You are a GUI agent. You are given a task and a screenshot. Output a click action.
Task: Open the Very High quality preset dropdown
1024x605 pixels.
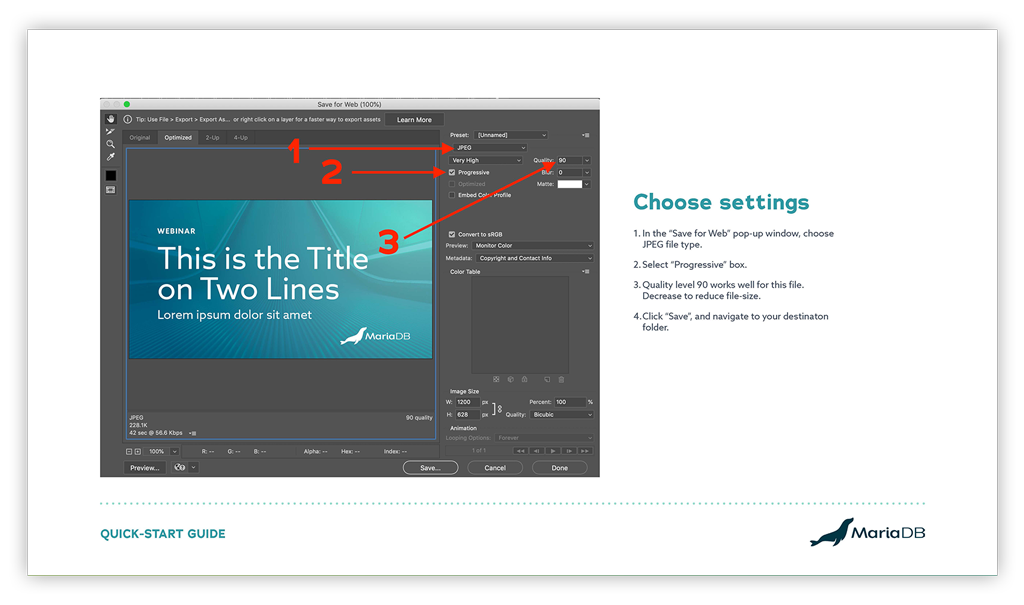[486, 160]
